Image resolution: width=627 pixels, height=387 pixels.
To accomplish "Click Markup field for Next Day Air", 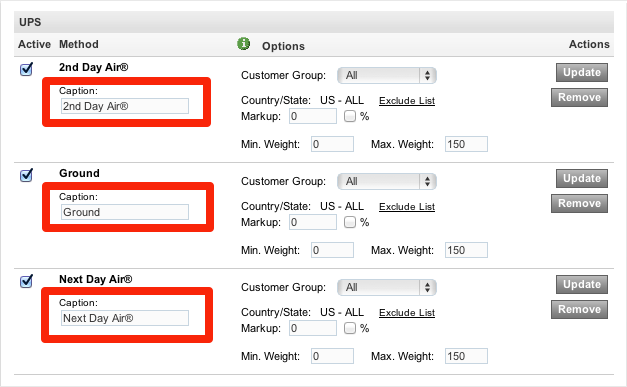I will 313,328.
